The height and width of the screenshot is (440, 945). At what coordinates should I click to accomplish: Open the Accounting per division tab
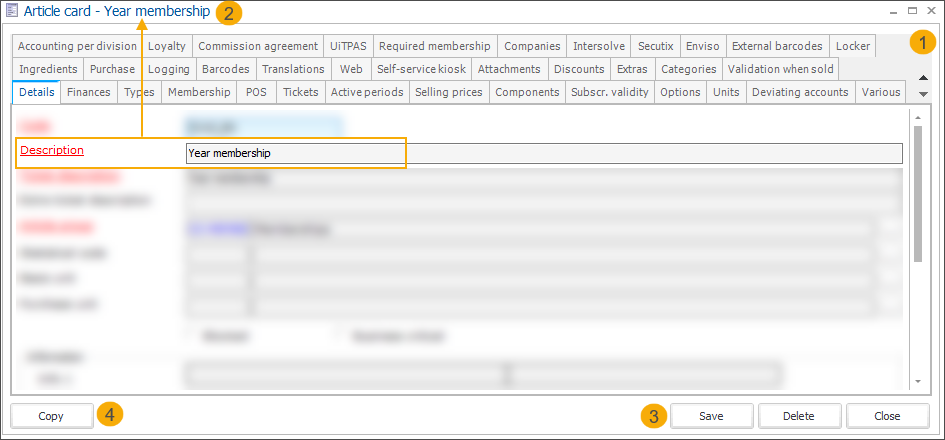[x=77, y=46]
